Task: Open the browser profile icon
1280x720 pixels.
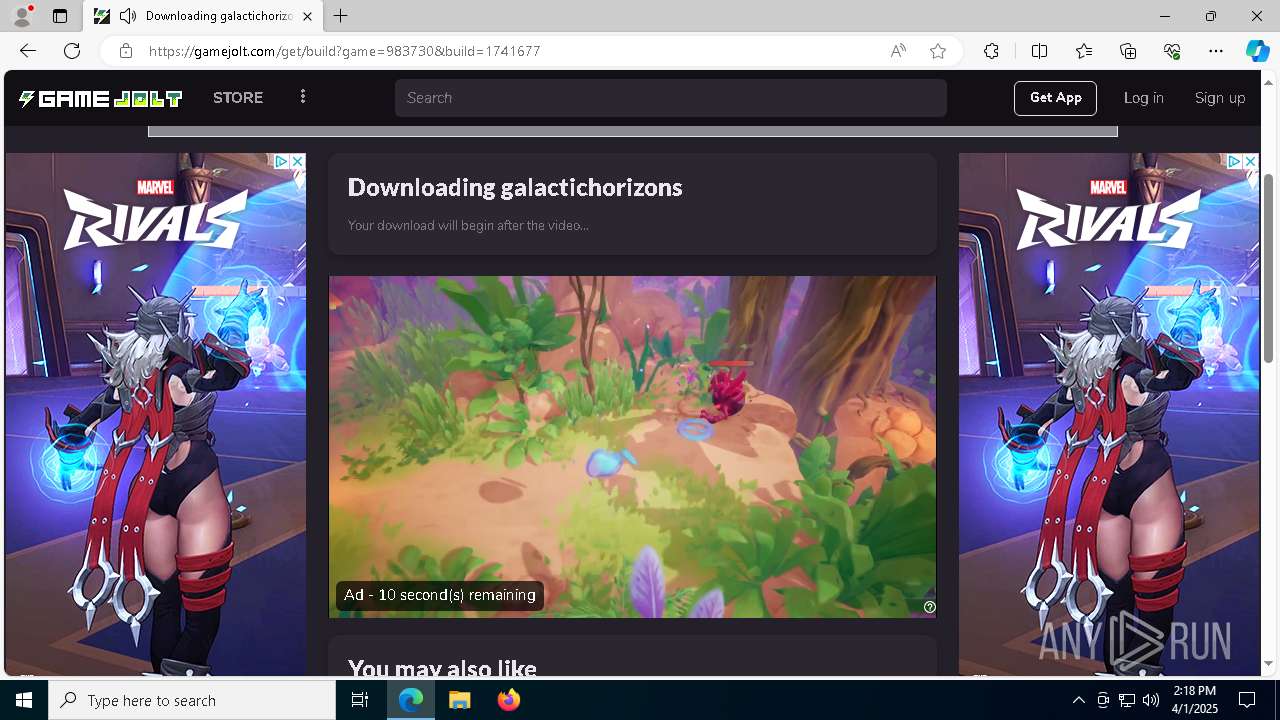Action: tap(21, 16)
